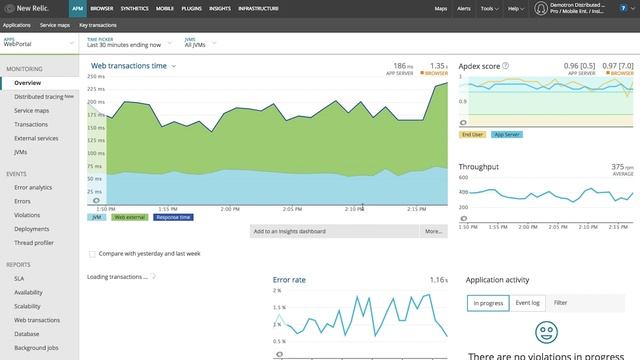Open the More... chart options

[x=433, y=231]
